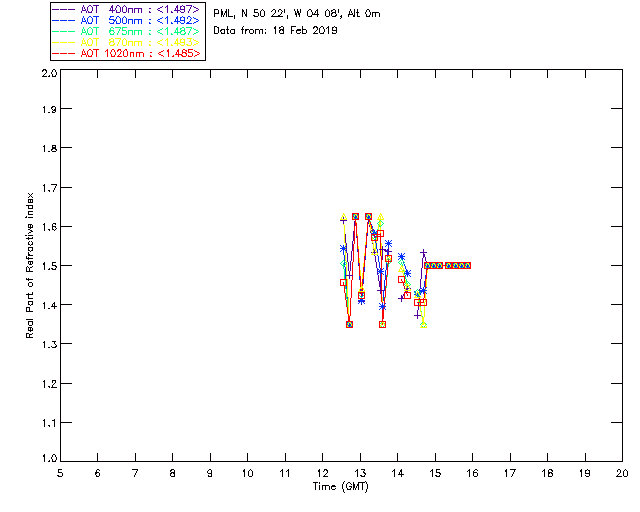The width and height of the screenshot is (640, 512).
Task: Click the x-axis tick label 16
Action: click(x=472, y=473)
